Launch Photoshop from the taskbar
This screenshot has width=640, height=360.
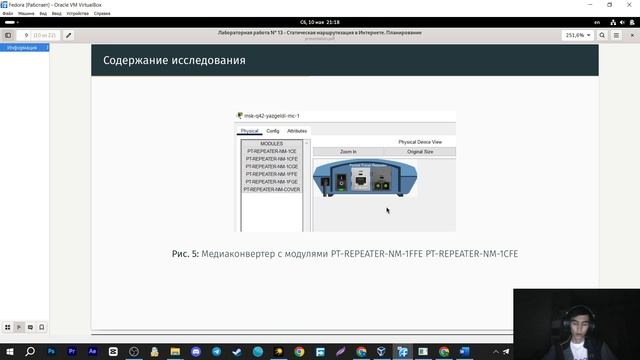(x=51, y=351)
